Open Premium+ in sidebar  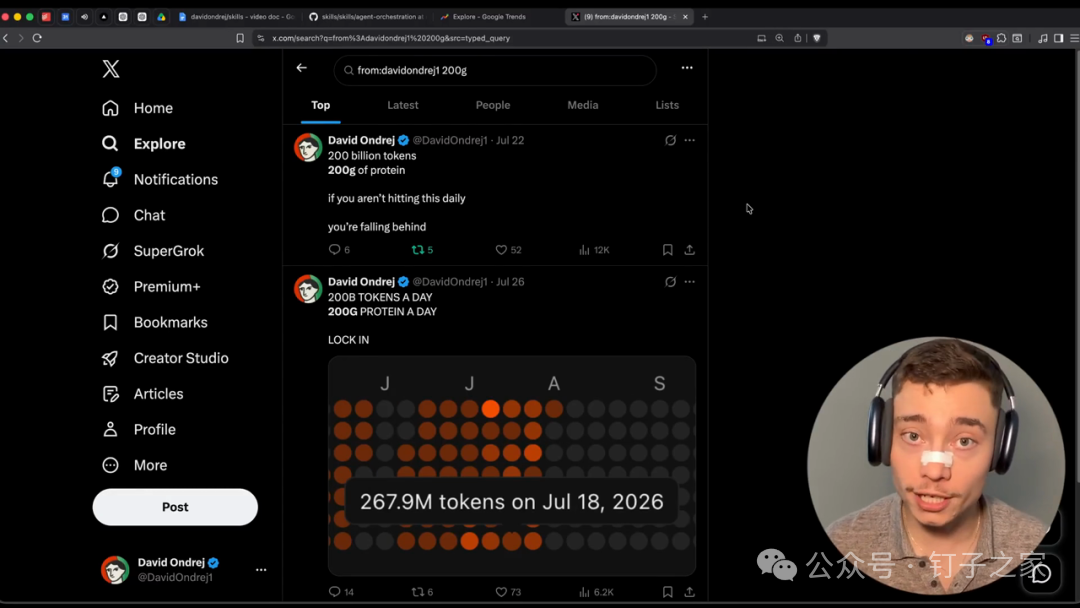(151, 286)
